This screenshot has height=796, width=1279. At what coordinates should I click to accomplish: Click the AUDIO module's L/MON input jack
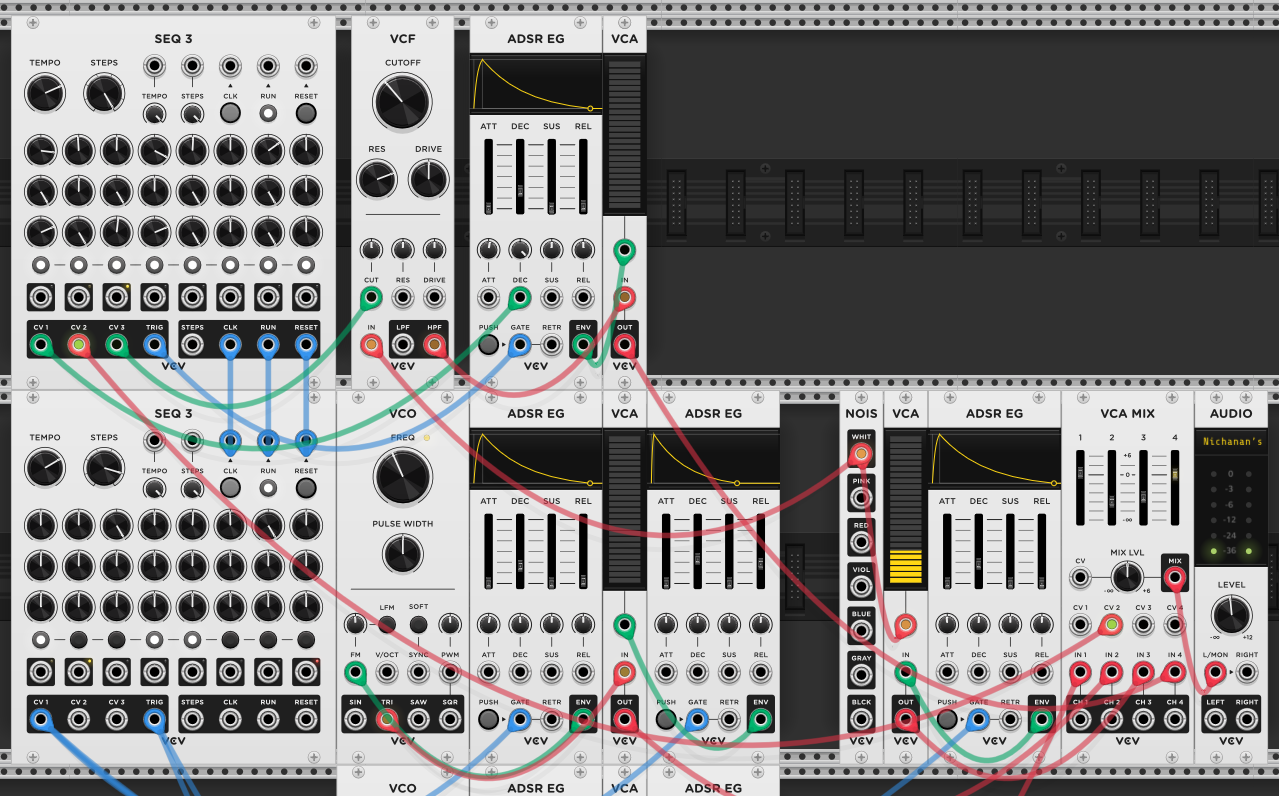click(1215, 672)
